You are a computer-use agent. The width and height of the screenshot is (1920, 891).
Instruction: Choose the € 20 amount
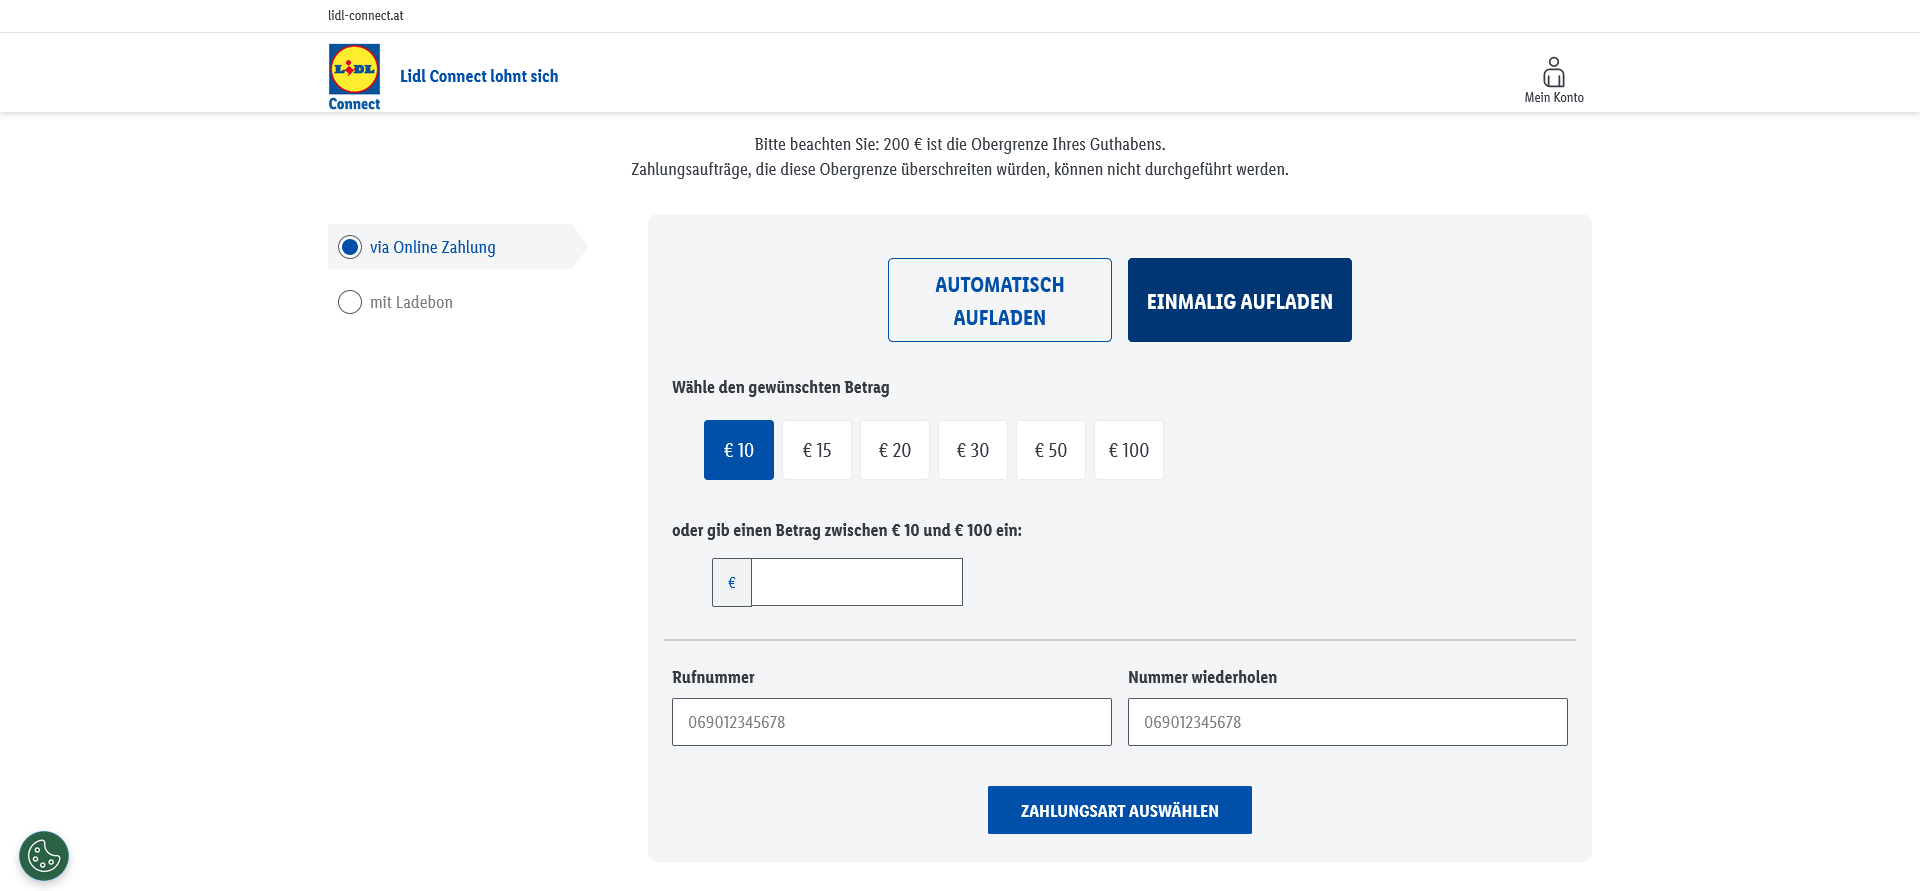(x=895, y=450)
